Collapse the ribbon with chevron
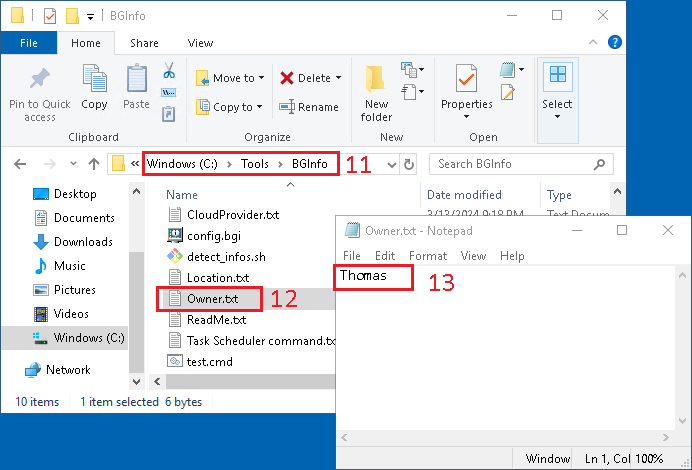This screenshot has height=470, width=692. (x=593, y=42)
